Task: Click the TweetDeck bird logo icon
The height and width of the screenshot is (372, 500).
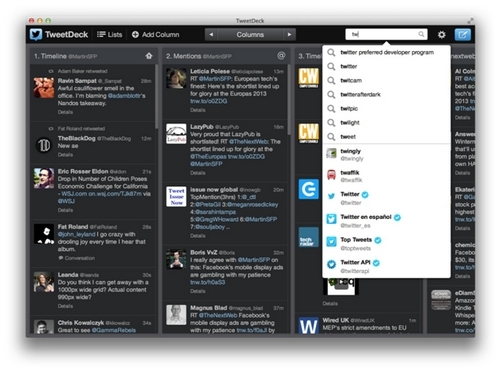Action: 36,34
